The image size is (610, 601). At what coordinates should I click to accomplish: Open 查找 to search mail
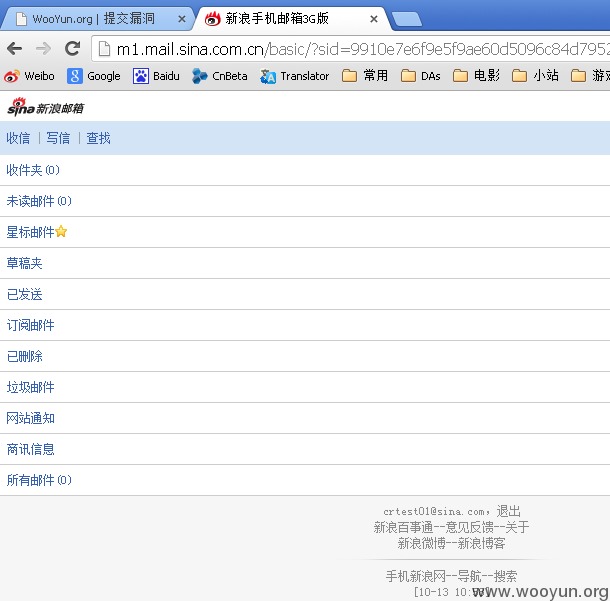98,138
